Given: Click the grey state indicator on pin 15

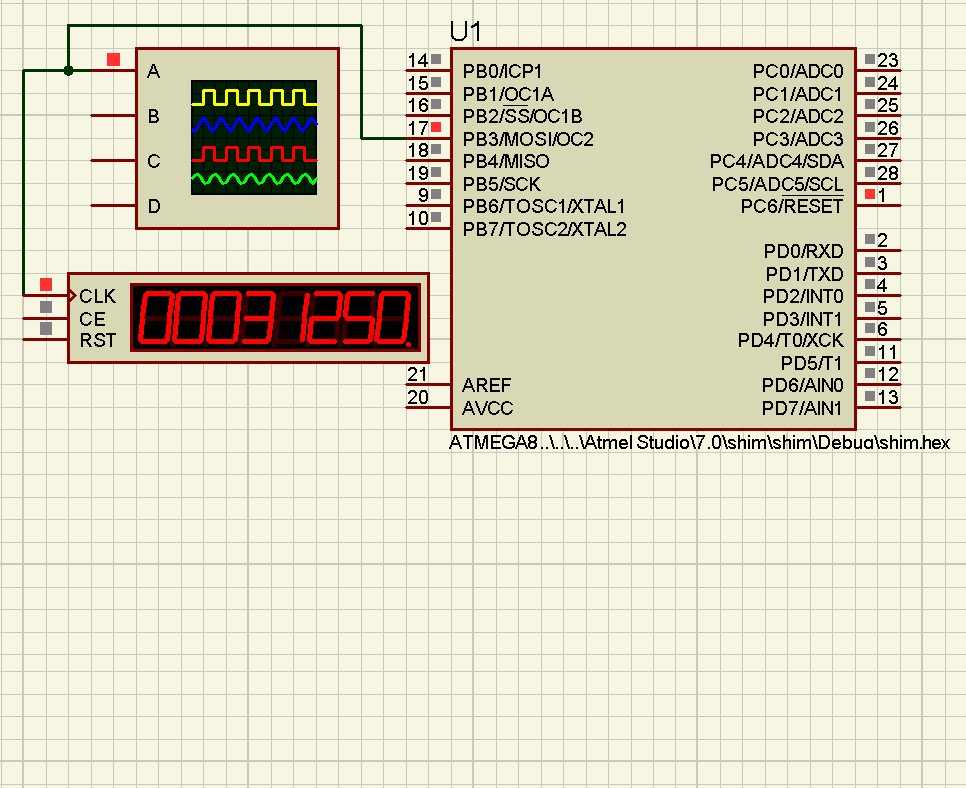Looking at the screenshot, I should coord(436,82).
